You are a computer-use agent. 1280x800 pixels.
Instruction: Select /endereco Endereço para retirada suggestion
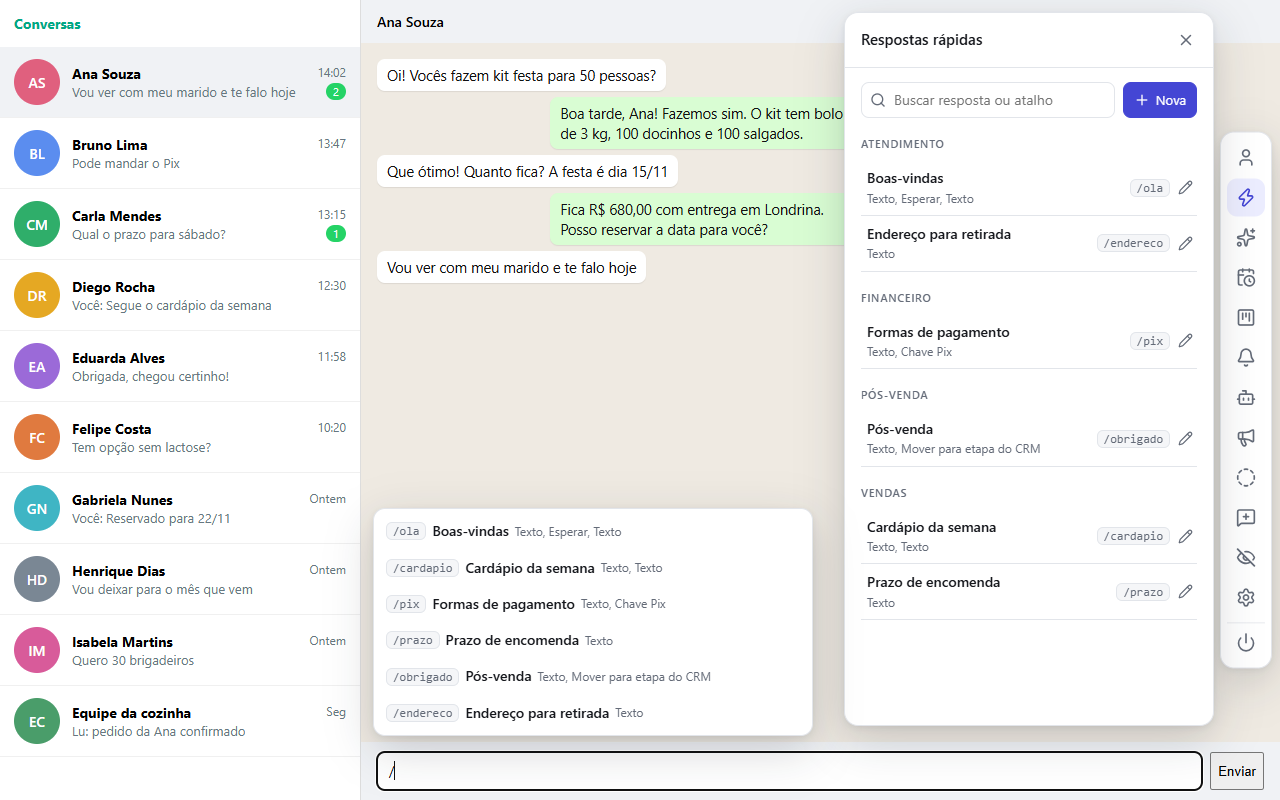tap(593, 713)
